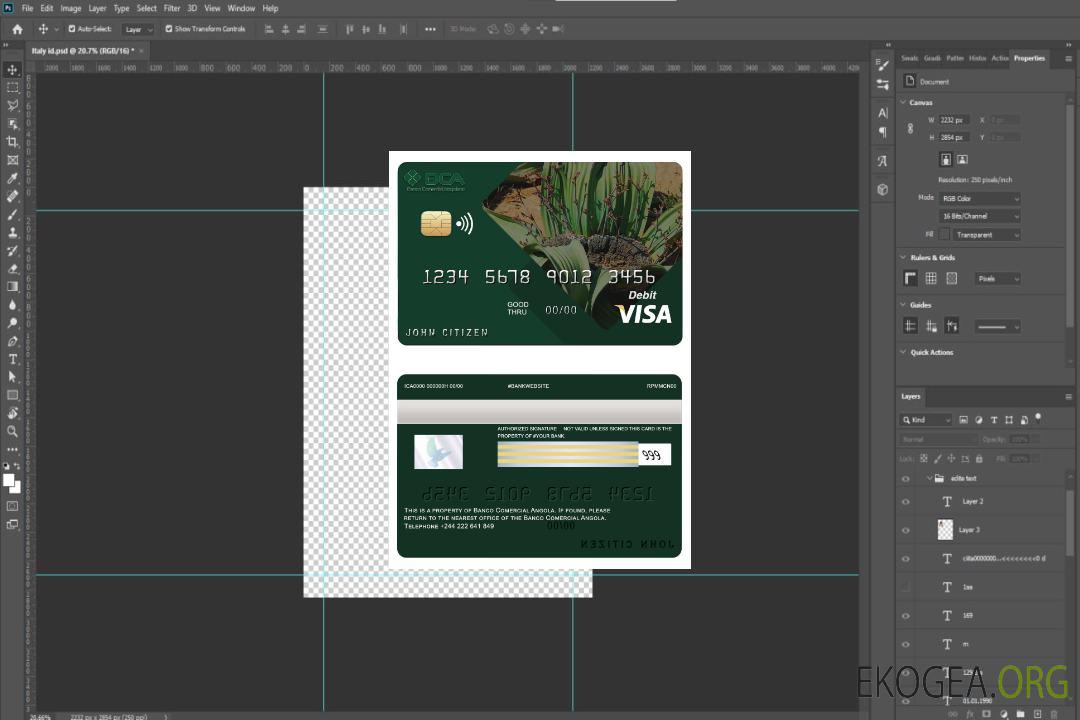This screenshot has height=720, width=1080.
Task: Toggle visibility of the 'edite text' group
Action: click(906, 478)
